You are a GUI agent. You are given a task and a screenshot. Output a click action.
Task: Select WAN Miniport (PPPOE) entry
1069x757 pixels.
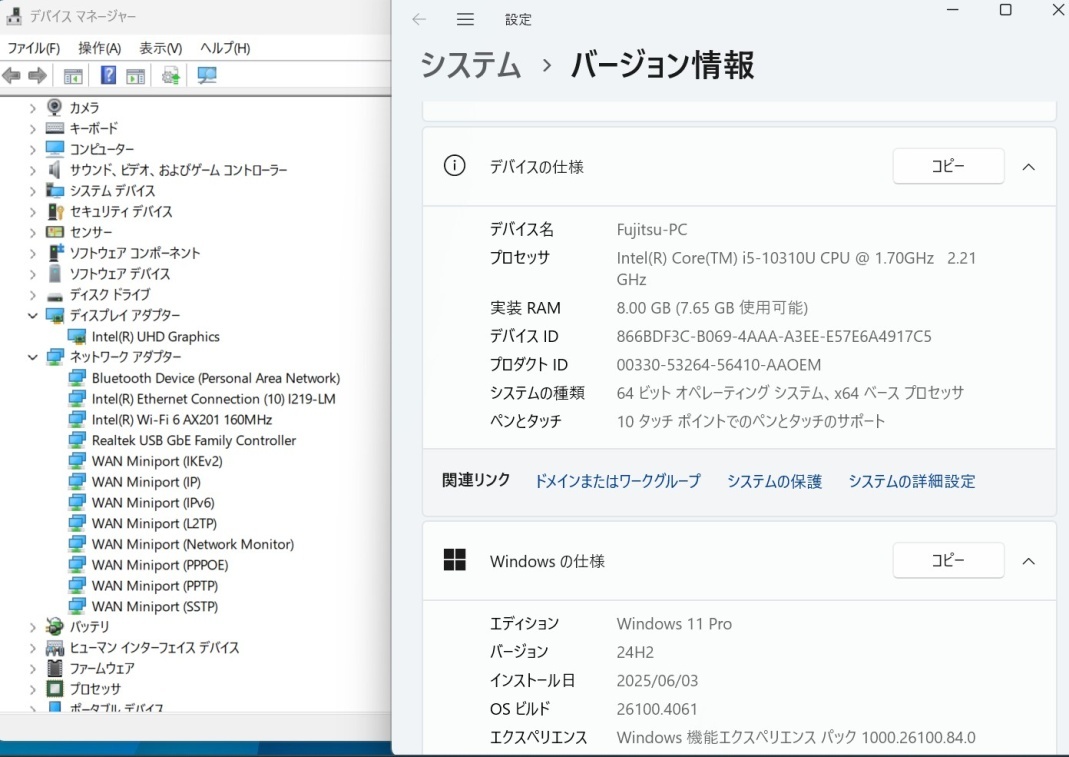tap(160, 565)
